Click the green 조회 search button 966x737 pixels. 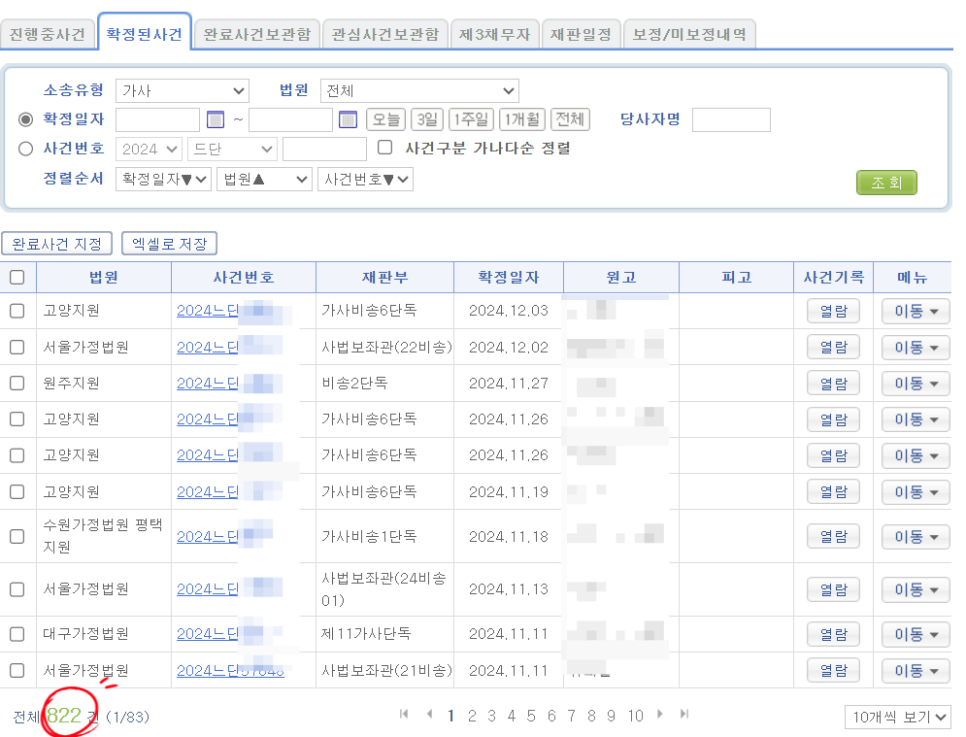click(x=887, y=182)
